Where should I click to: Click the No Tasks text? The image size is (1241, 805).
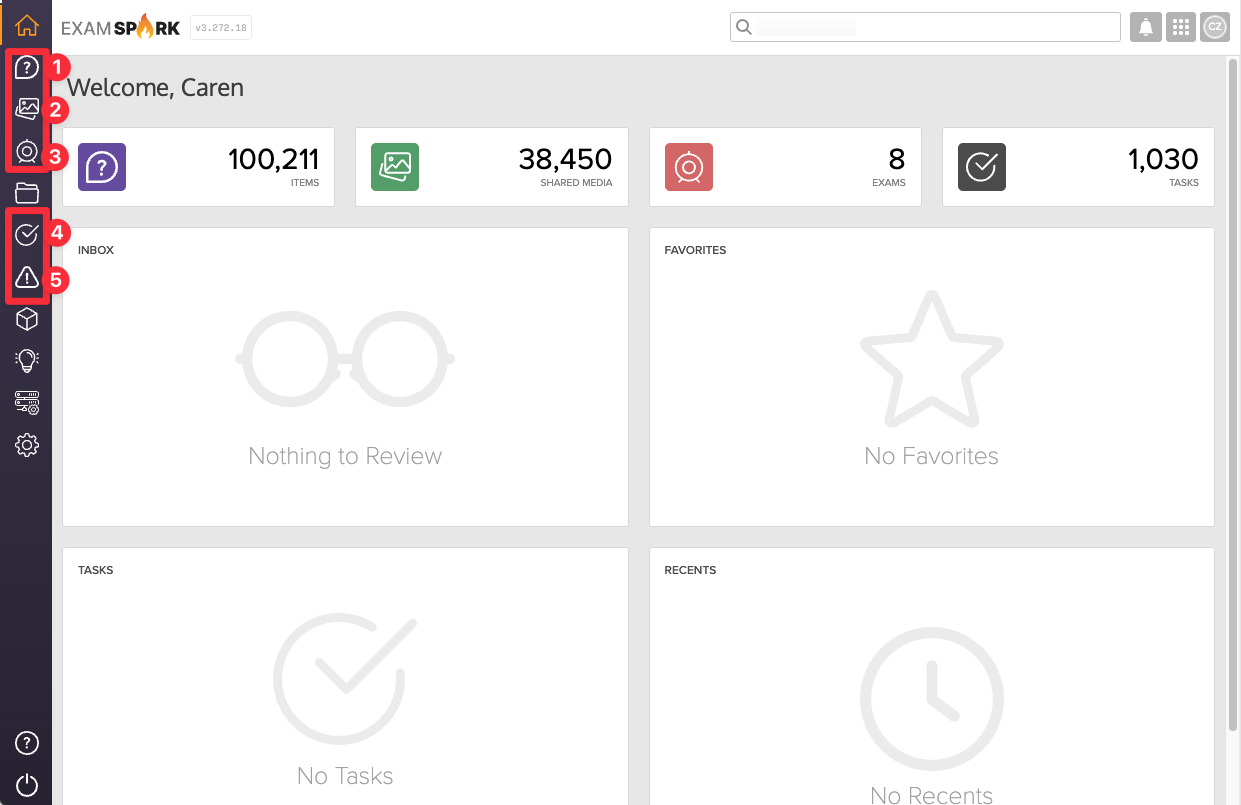[x=345, y=776]
